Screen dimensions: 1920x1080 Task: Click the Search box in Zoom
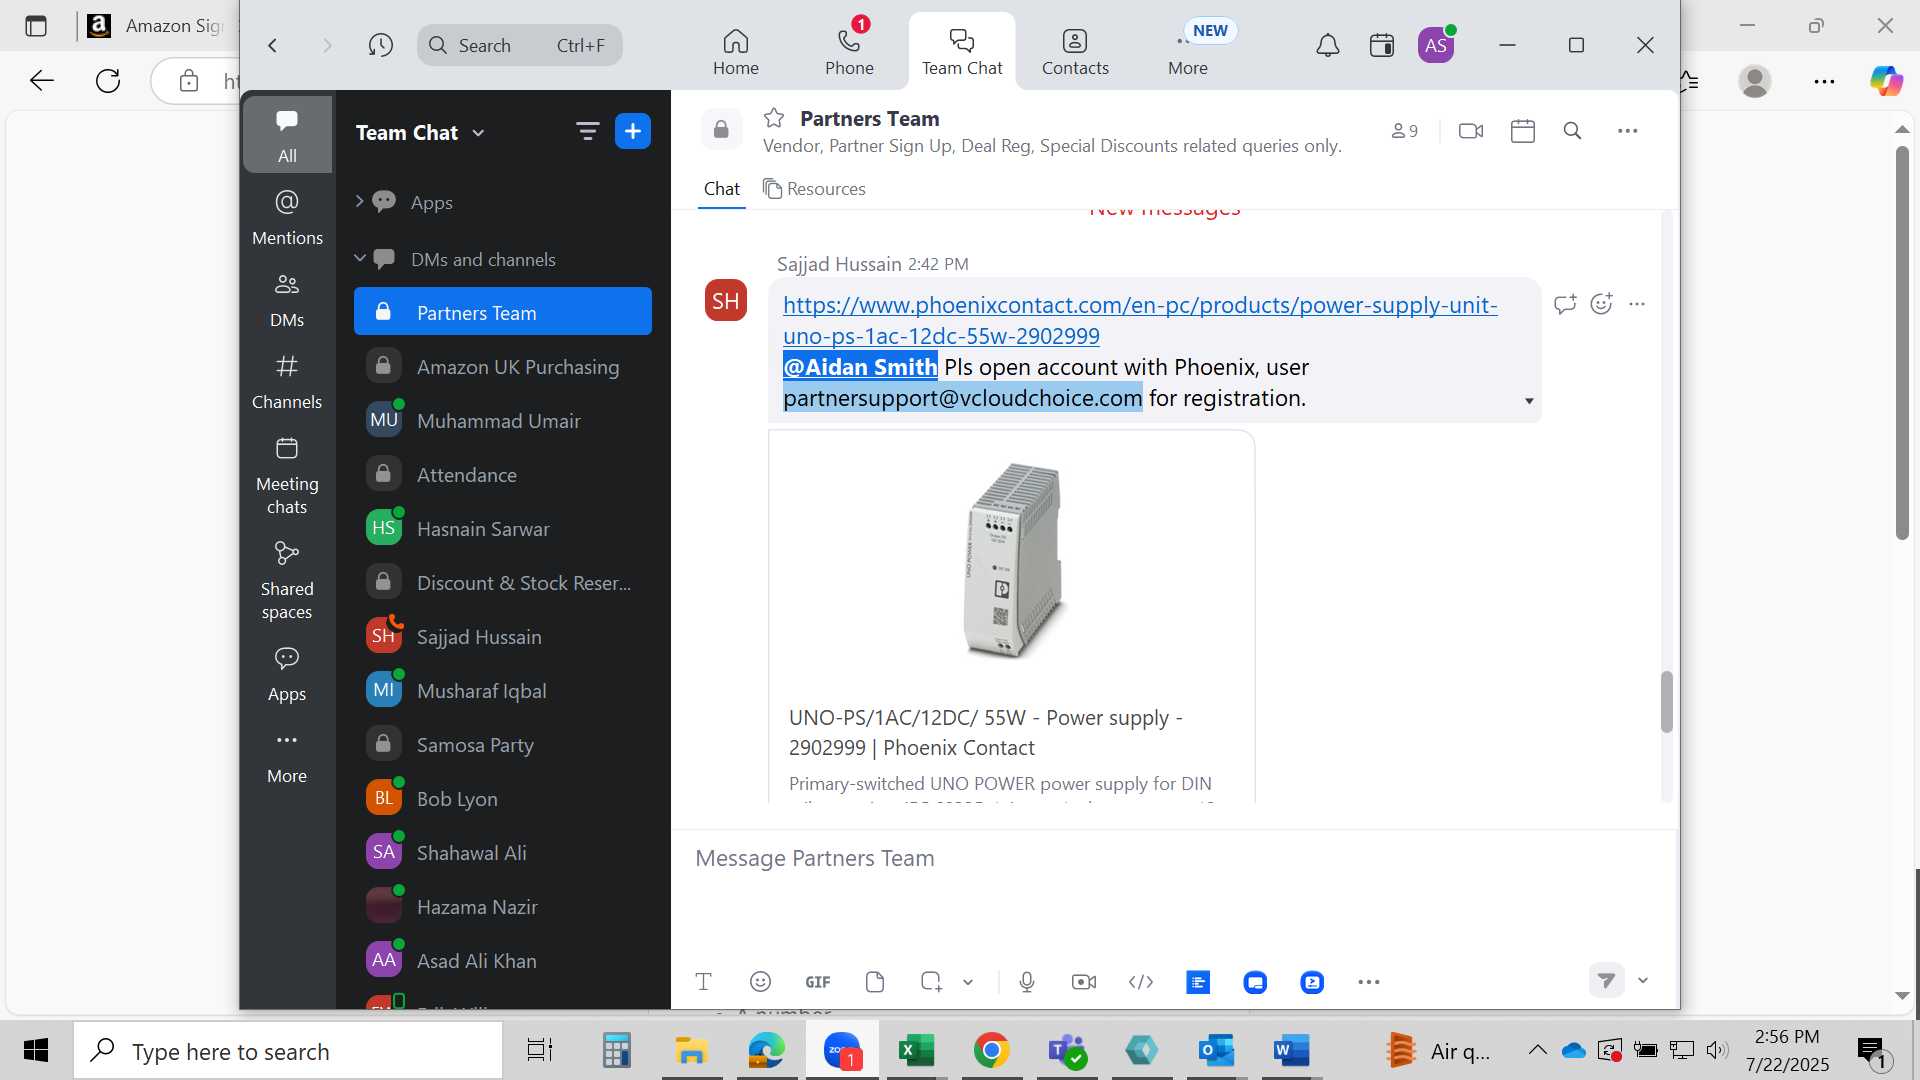click(519, 45)
